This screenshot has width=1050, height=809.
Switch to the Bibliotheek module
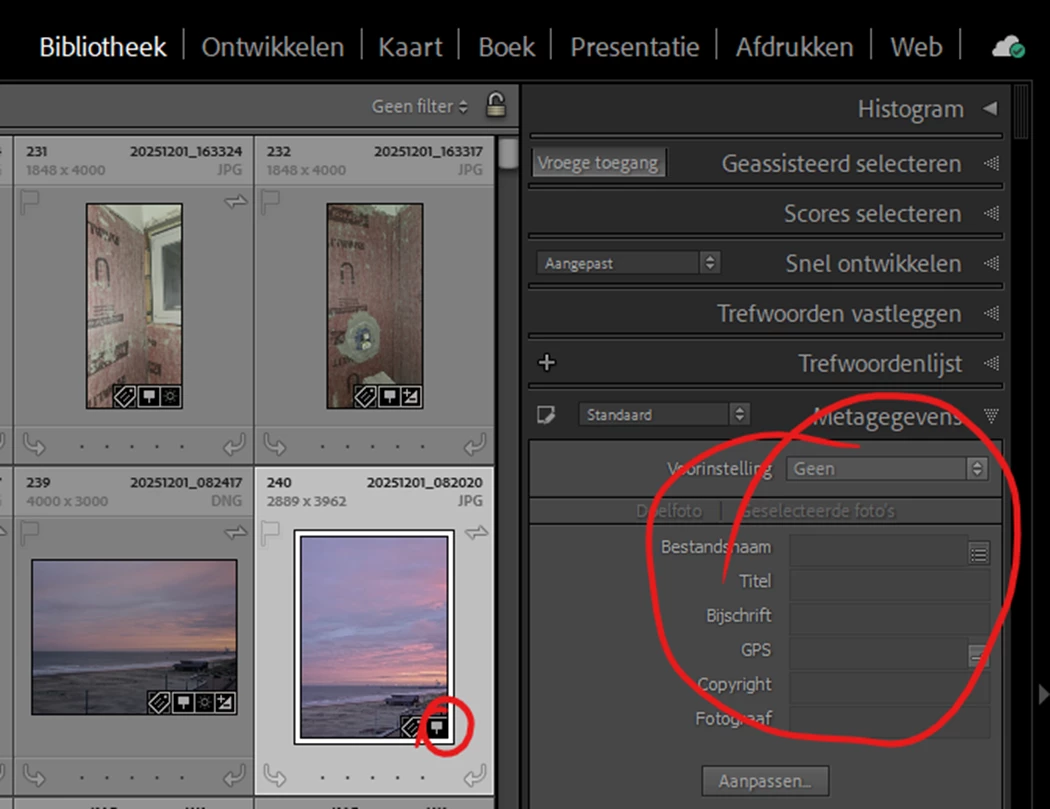(102, 48)
